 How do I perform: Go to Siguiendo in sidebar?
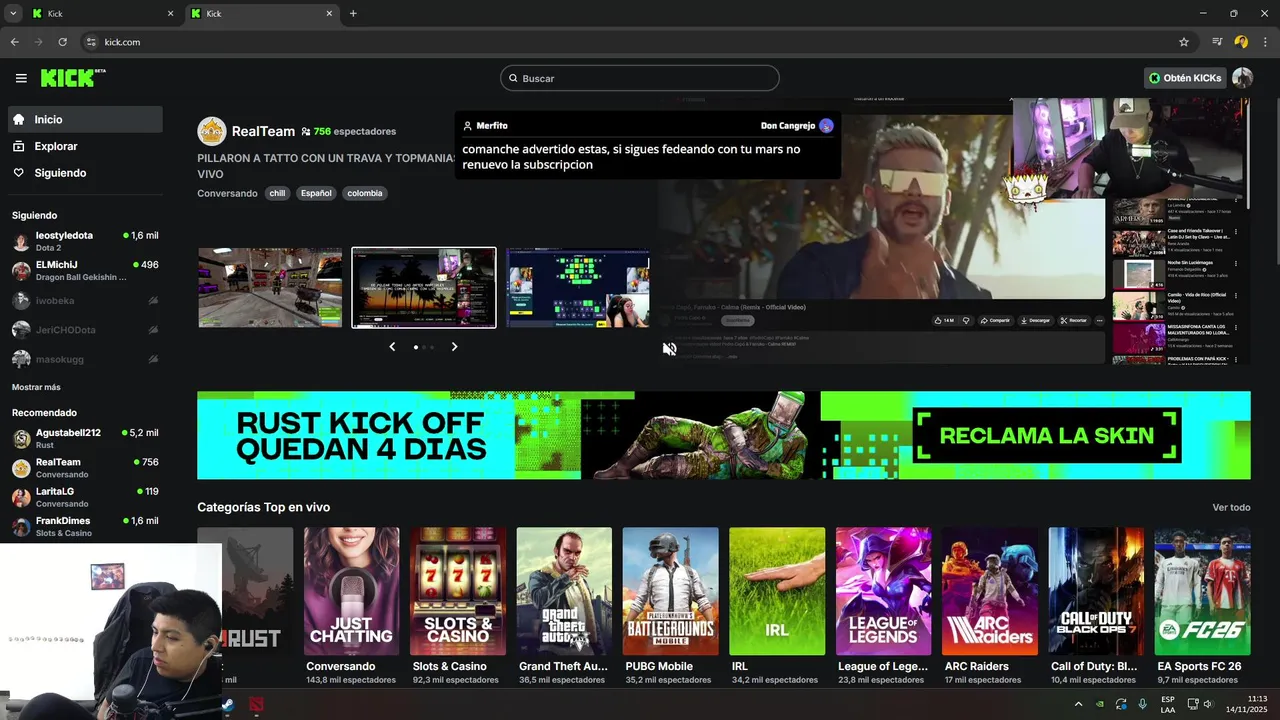(85, 173)
